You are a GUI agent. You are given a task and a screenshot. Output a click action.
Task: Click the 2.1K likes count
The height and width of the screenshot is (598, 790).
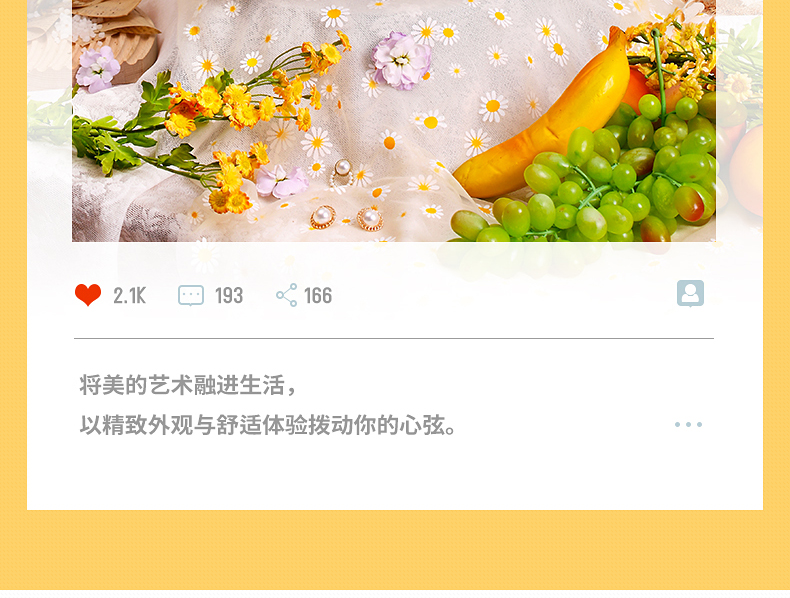[x=129, y=296]
